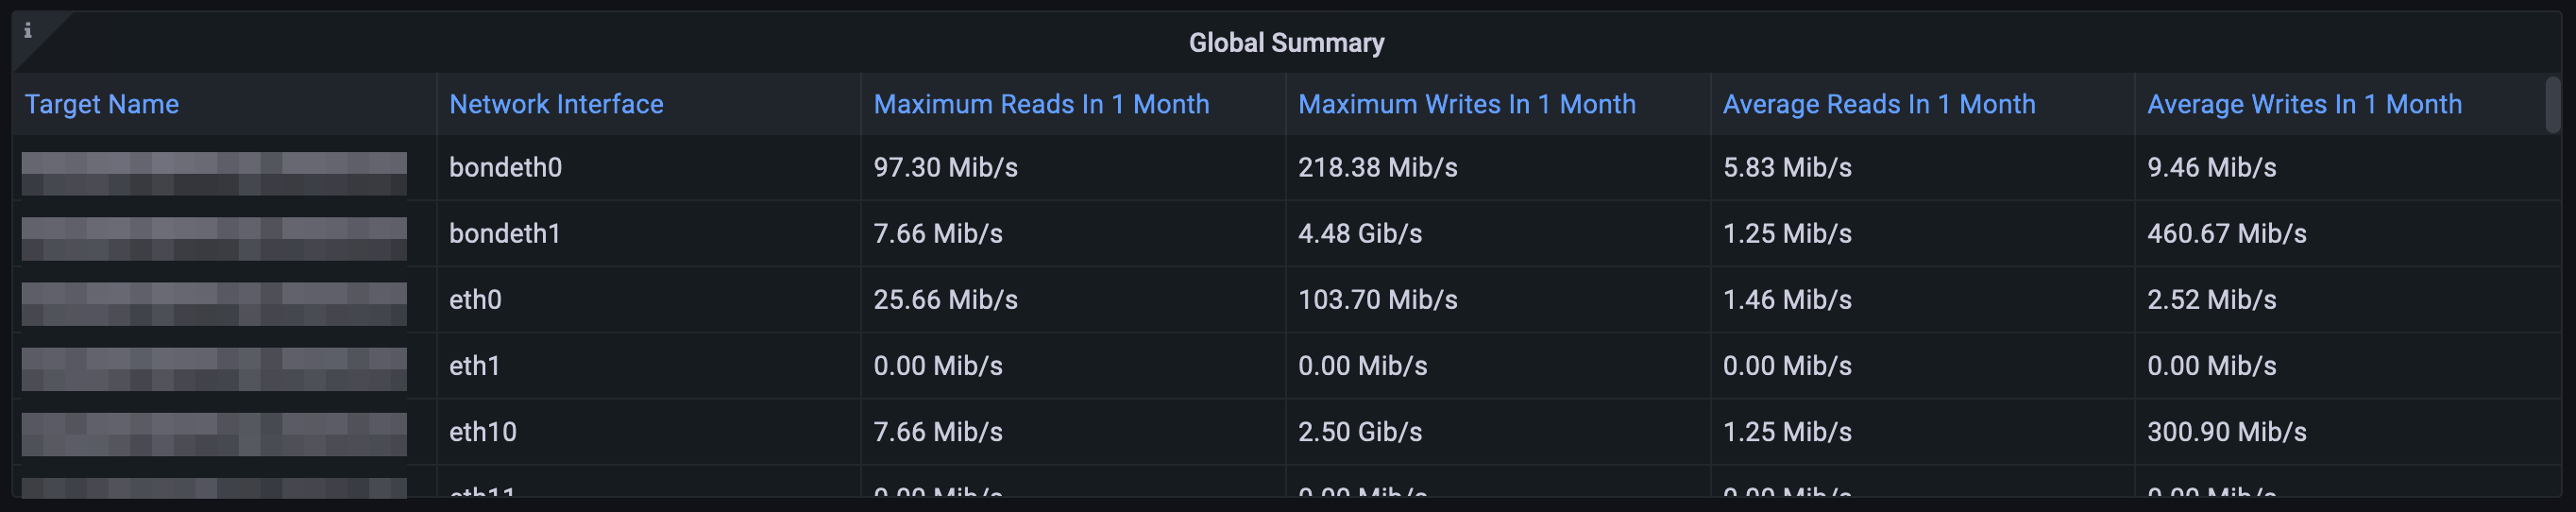Viewport: 2576px width, 512px height.
Task: Click the panel info icon
Action: click(28, 31)
